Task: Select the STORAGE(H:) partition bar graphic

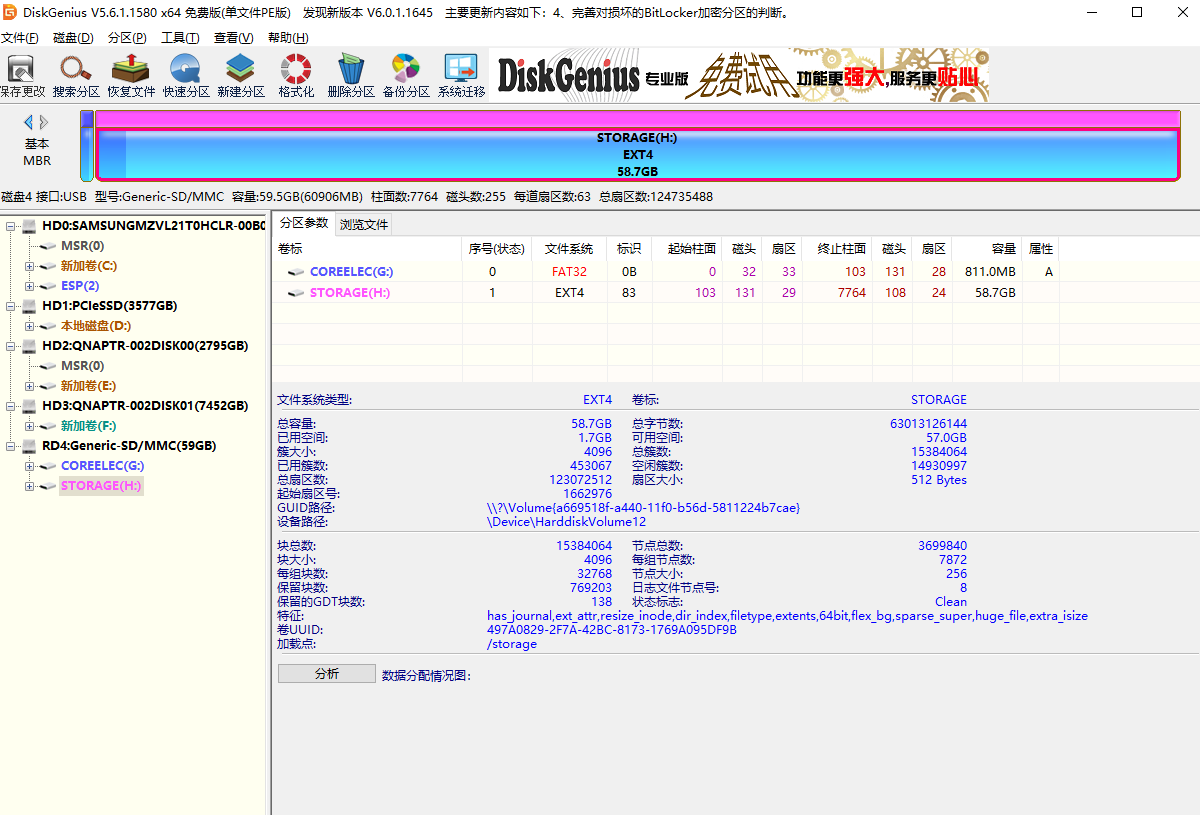Action: (637, 155)
